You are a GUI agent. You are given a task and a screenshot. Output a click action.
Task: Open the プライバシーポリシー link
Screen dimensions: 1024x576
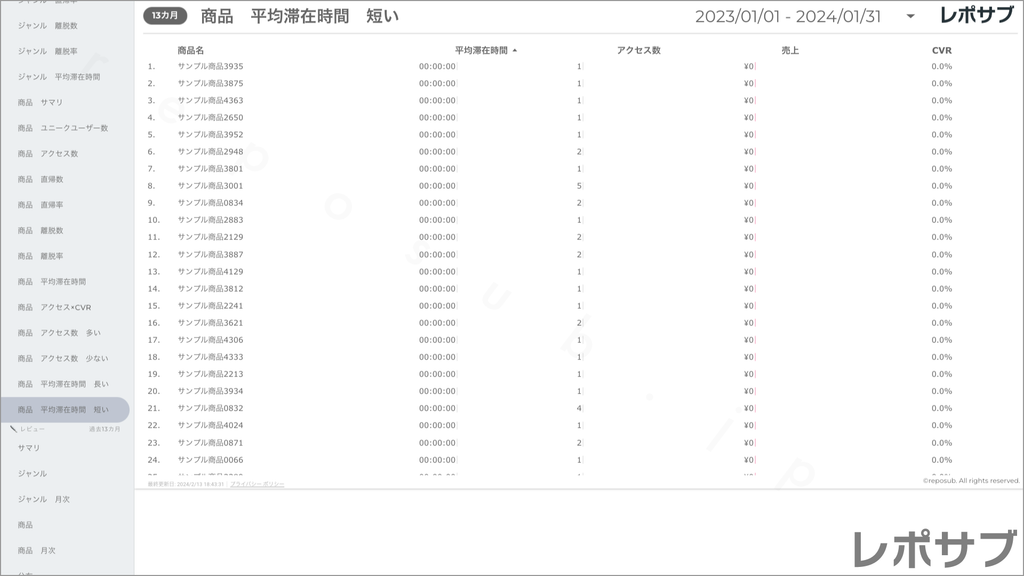257,484
